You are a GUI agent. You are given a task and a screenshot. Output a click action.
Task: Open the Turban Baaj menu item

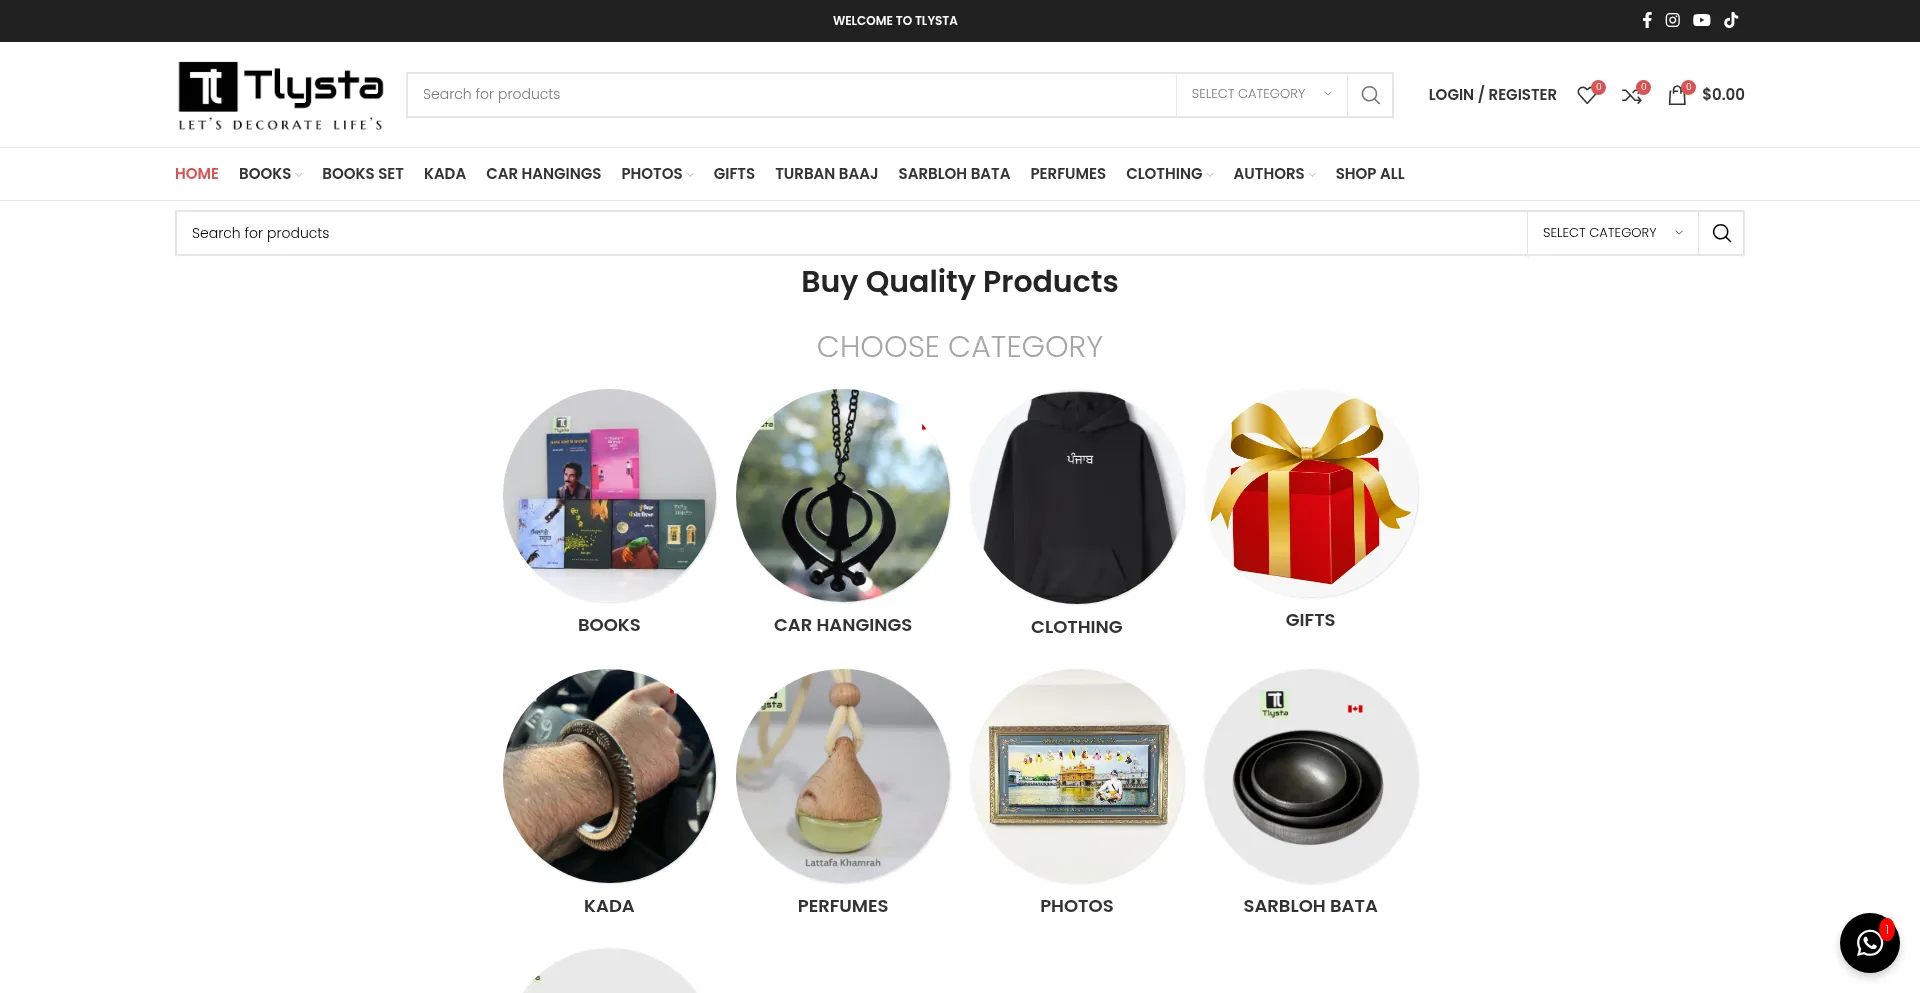[826, 174]
